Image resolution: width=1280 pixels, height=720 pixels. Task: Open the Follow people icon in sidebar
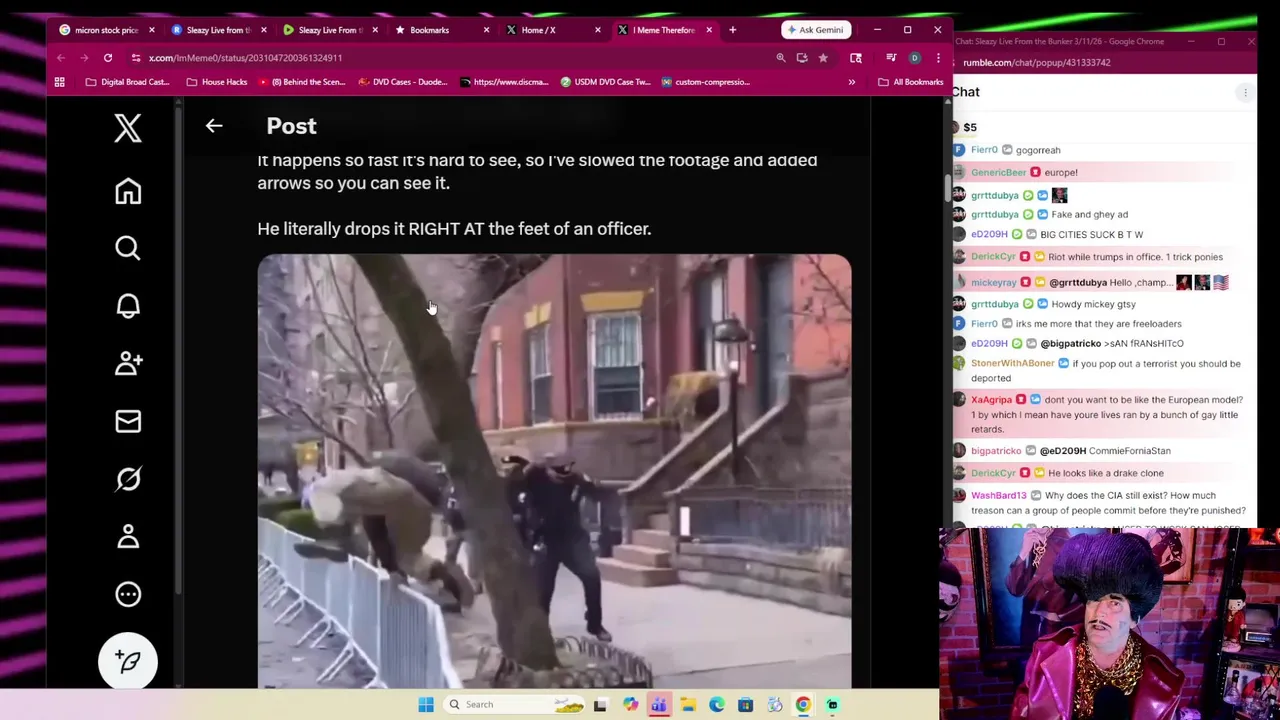pyautogui.click(x=128, y=363)
